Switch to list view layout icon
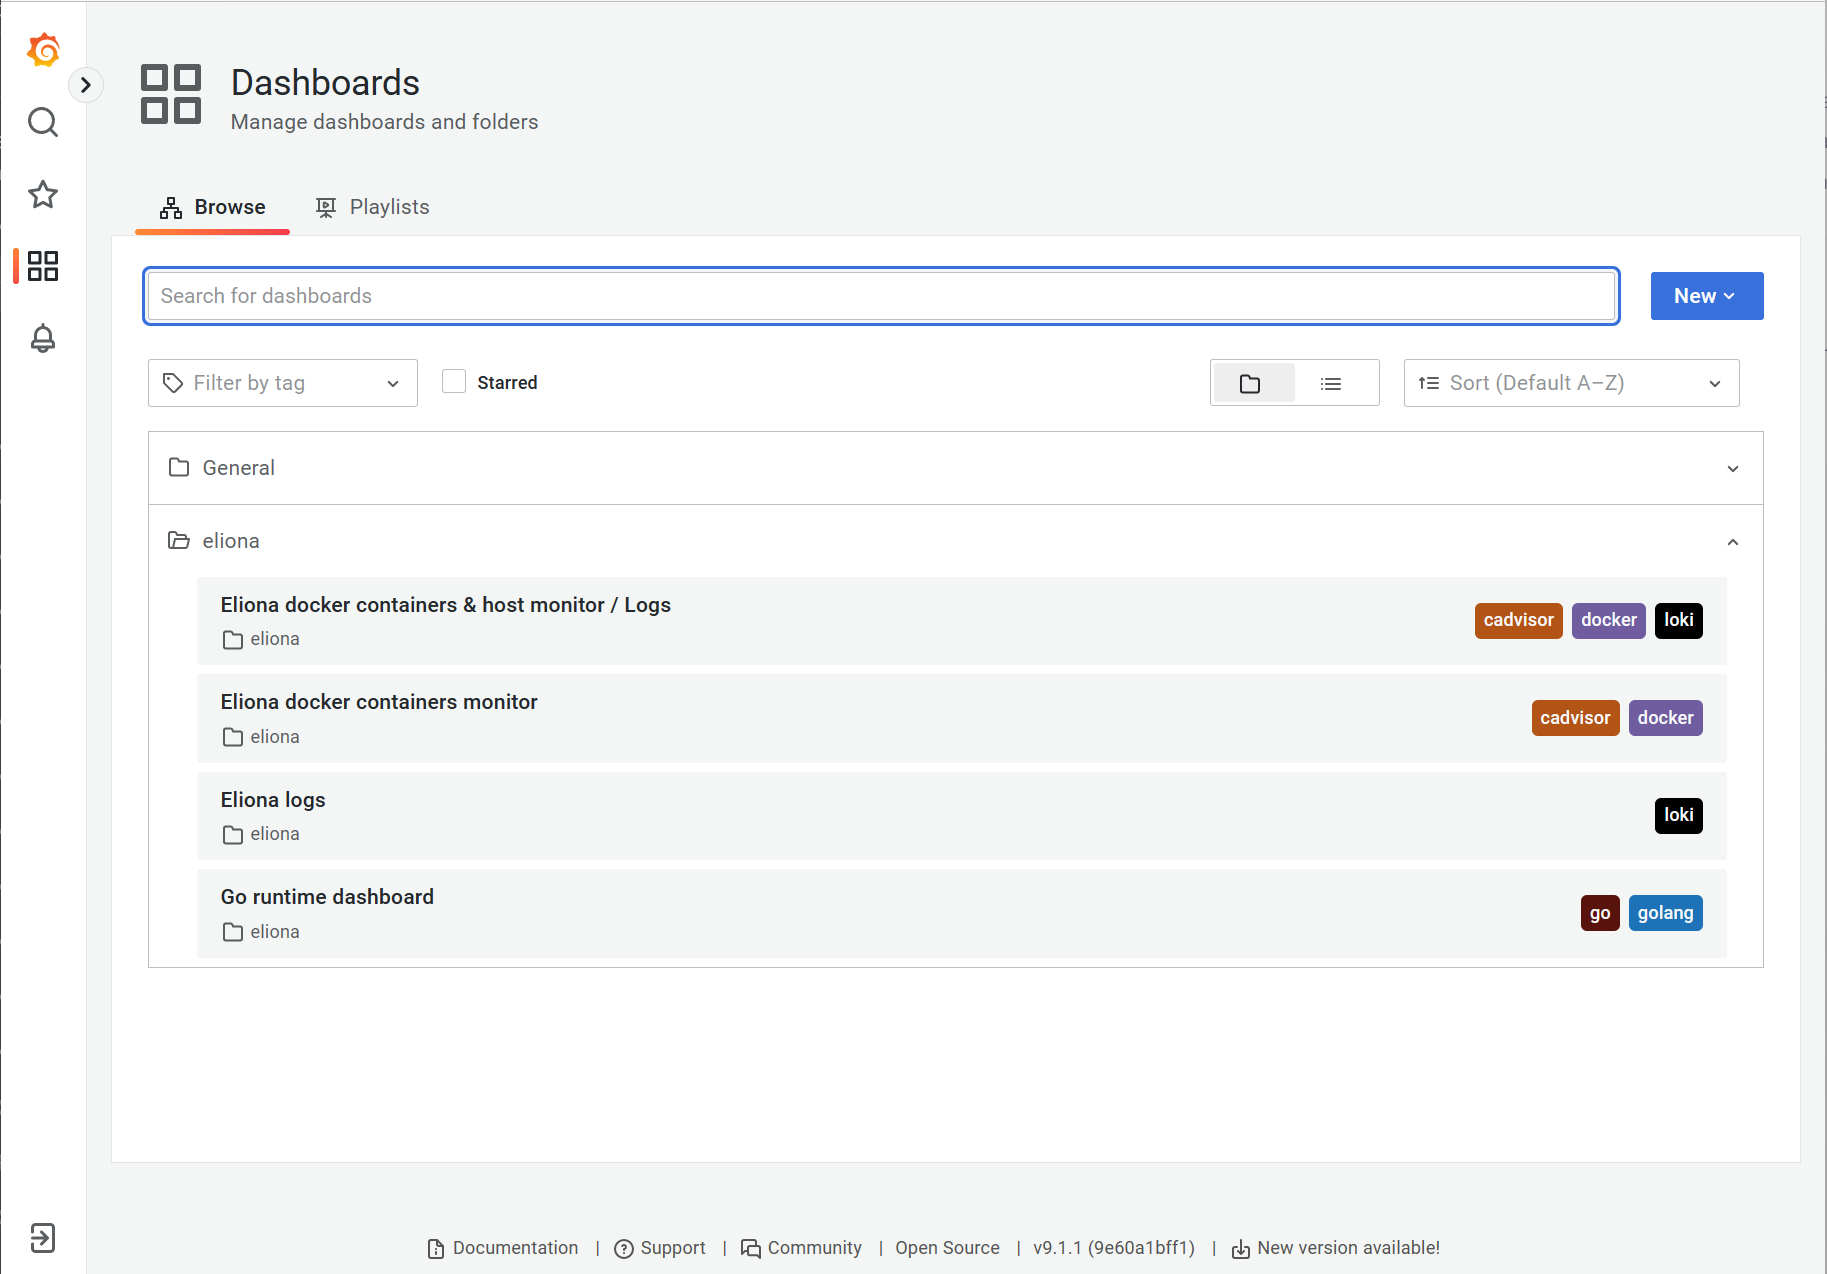The image size is (1827, 1274). (1330, 383)
